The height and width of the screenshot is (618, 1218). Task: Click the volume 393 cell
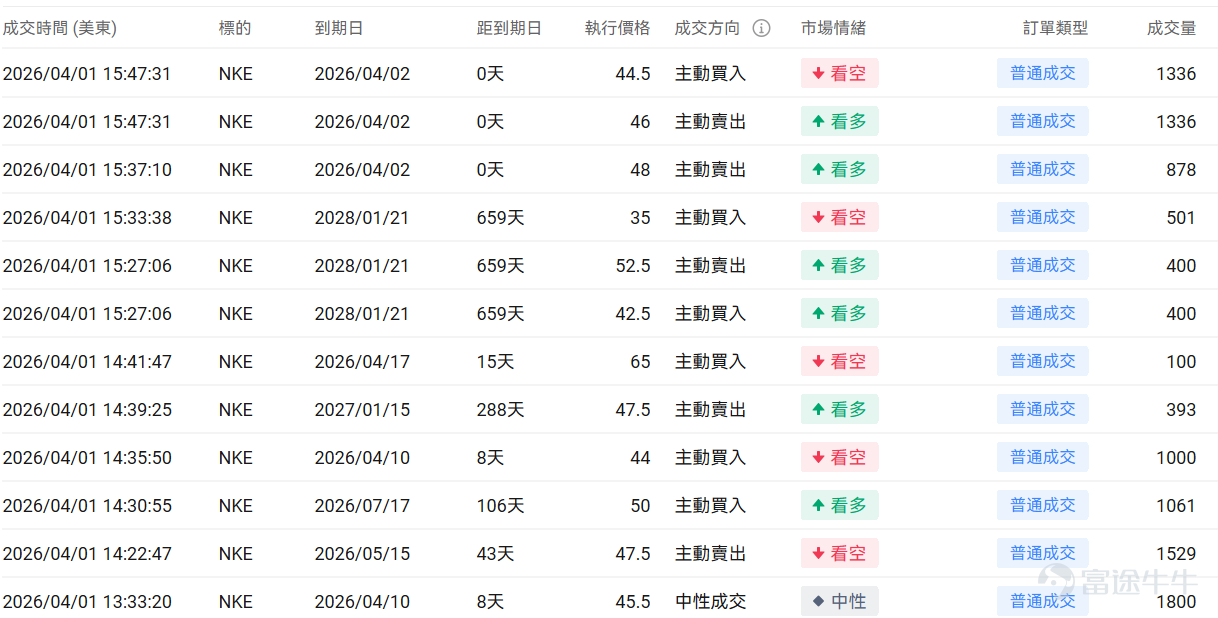pos(1181,410)
